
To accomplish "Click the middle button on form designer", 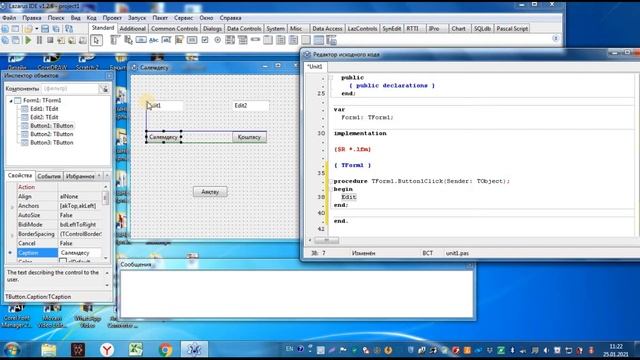I will click(x=210, y=192).
